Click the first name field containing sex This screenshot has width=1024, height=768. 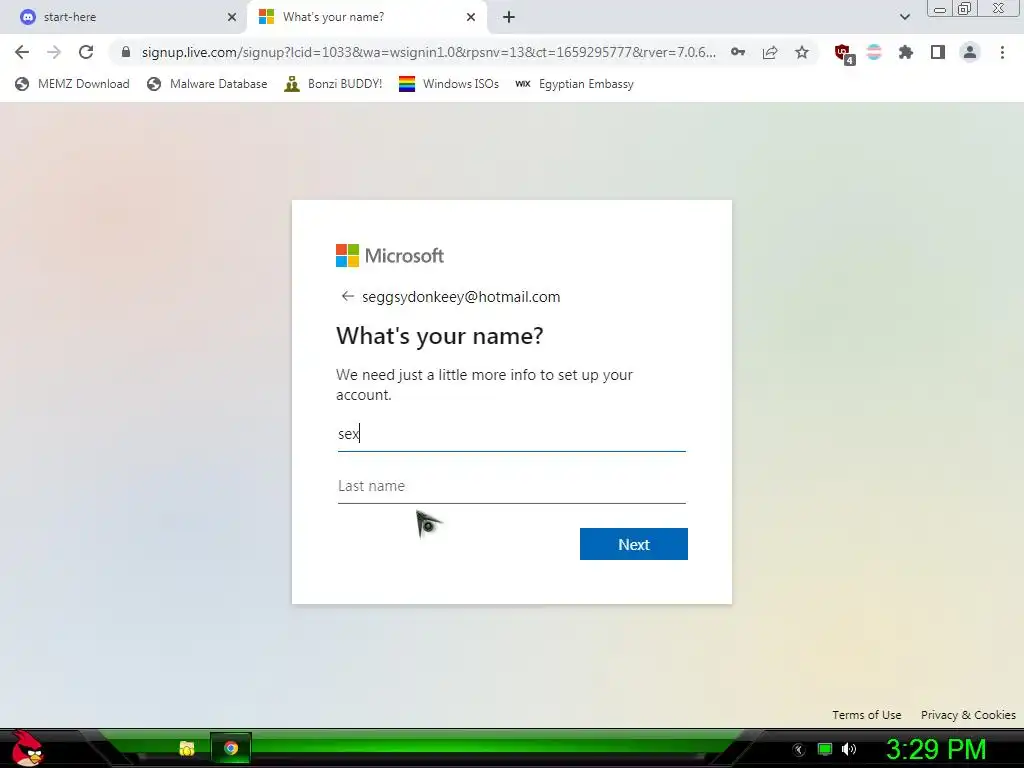click(511, 434)
